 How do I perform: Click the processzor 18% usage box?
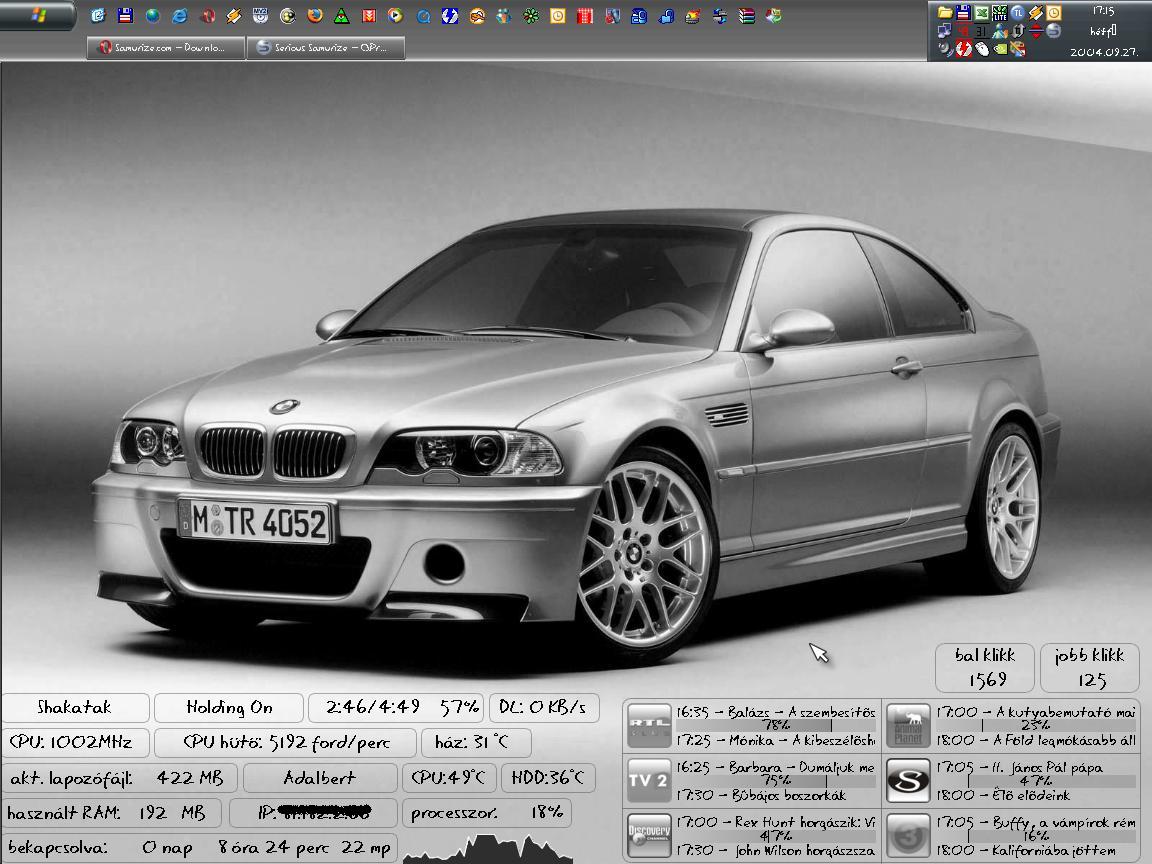[486, 813]
